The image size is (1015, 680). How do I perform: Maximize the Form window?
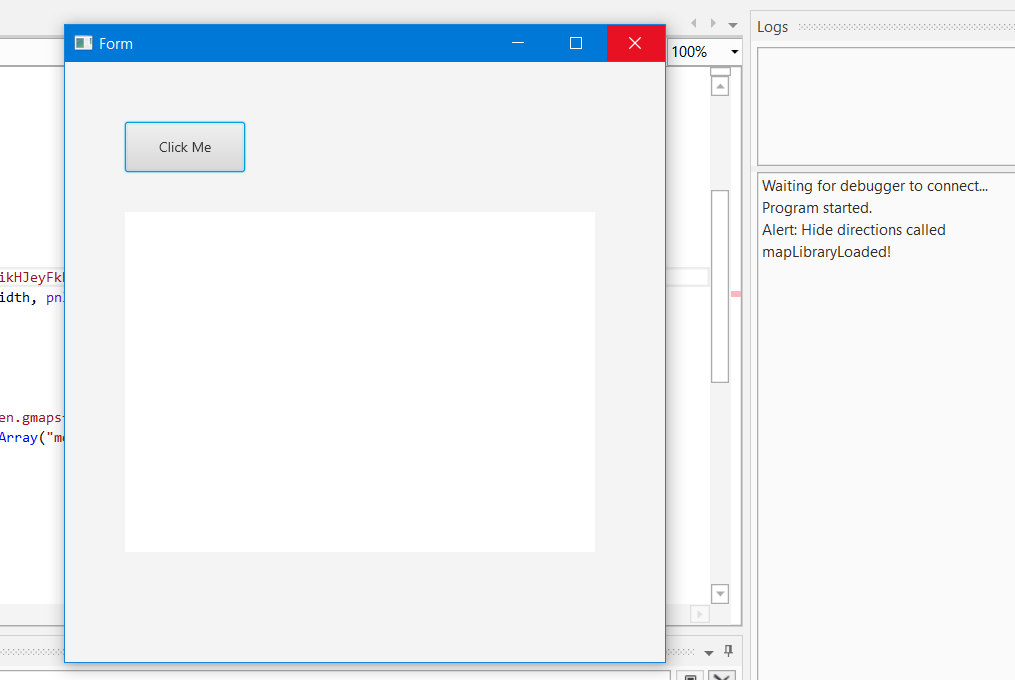(x=575, y=43)
